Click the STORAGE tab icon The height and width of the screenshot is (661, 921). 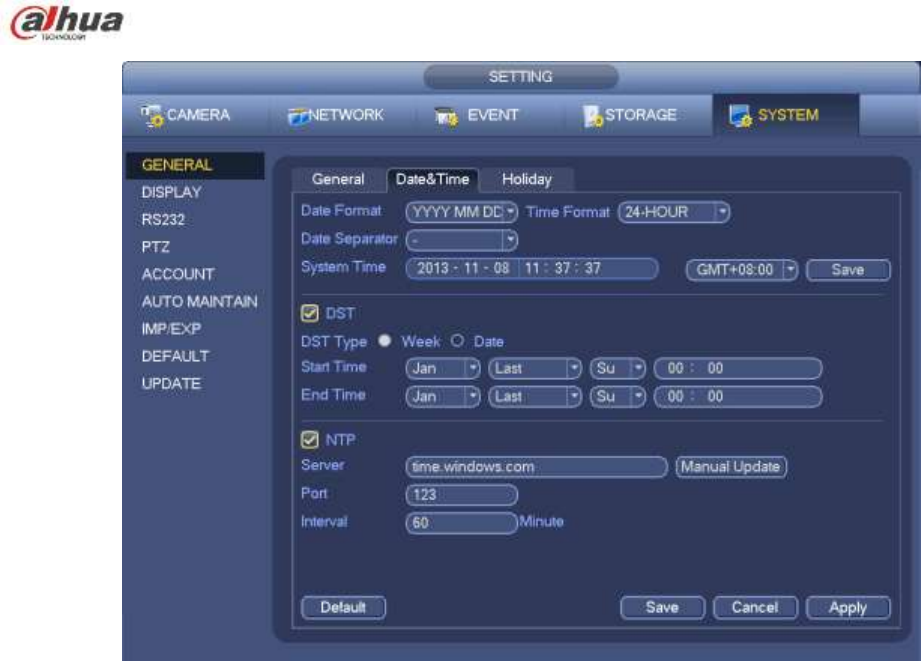pos(593,116)
